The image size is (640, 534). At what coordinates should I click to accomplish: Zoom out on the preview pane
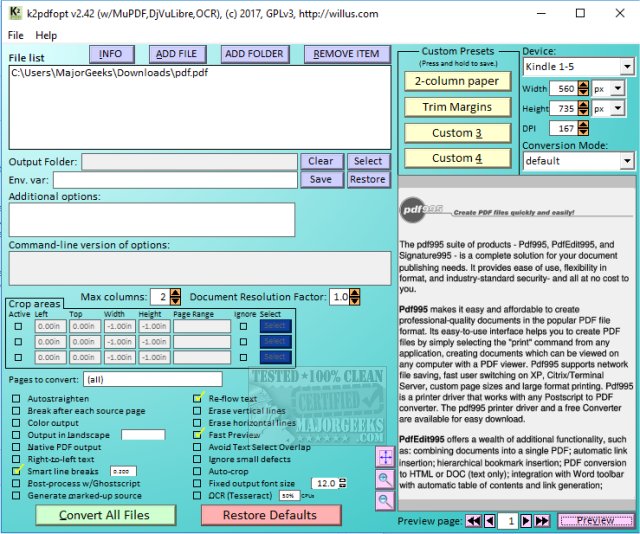coord(385,501)
